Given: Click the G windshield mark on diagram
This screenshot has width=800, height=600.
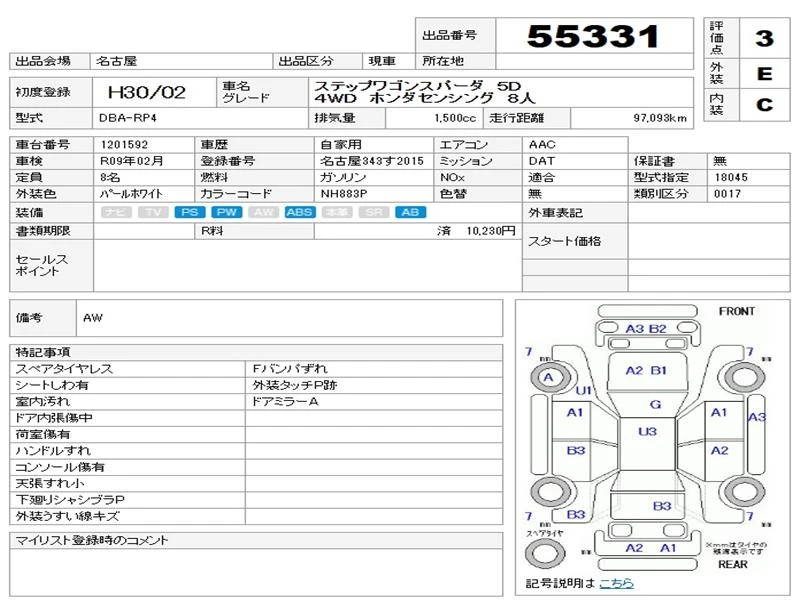Looking at the screenshot, I should pyautogui.click(x=655, y=404).
